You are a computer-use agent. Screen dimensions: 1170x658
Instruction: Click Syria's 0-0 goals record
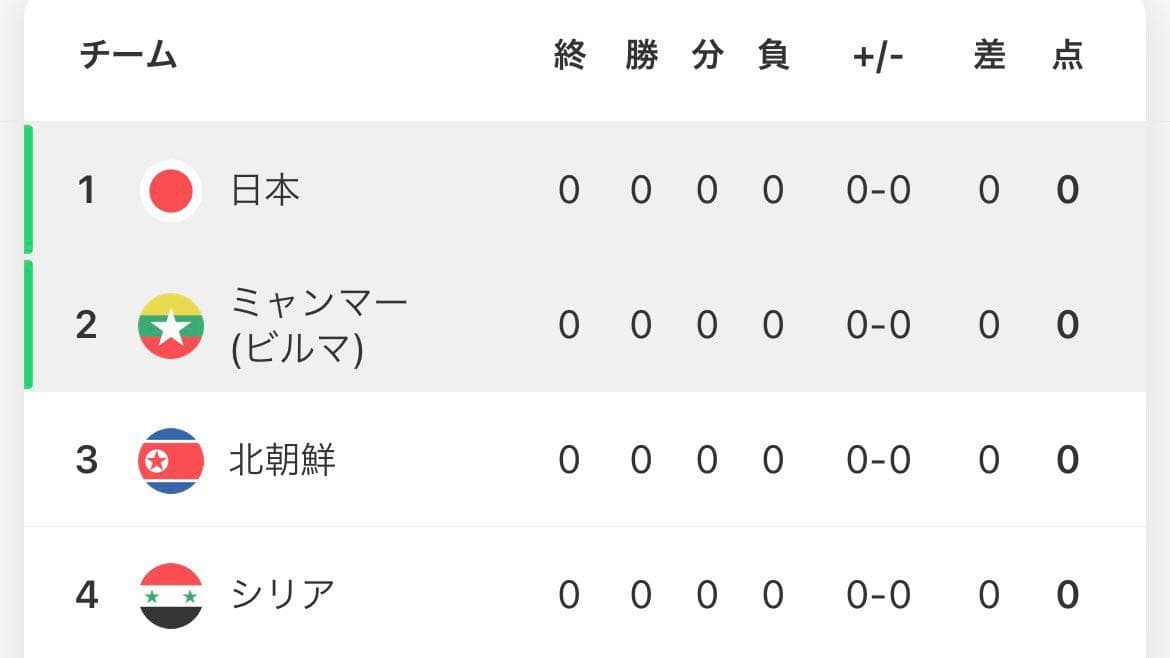[878, 595]
